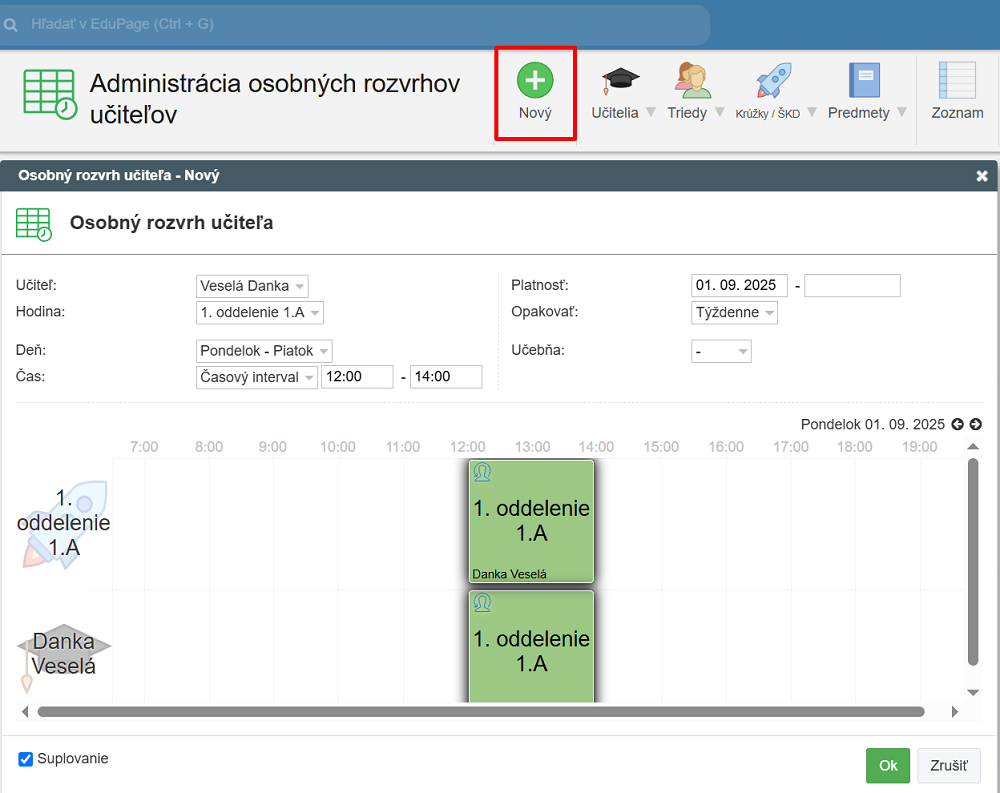Viewport: 1000px width, 793px height.
Task: Click the green plus Nový icon
Action: (x=535, y=80)
